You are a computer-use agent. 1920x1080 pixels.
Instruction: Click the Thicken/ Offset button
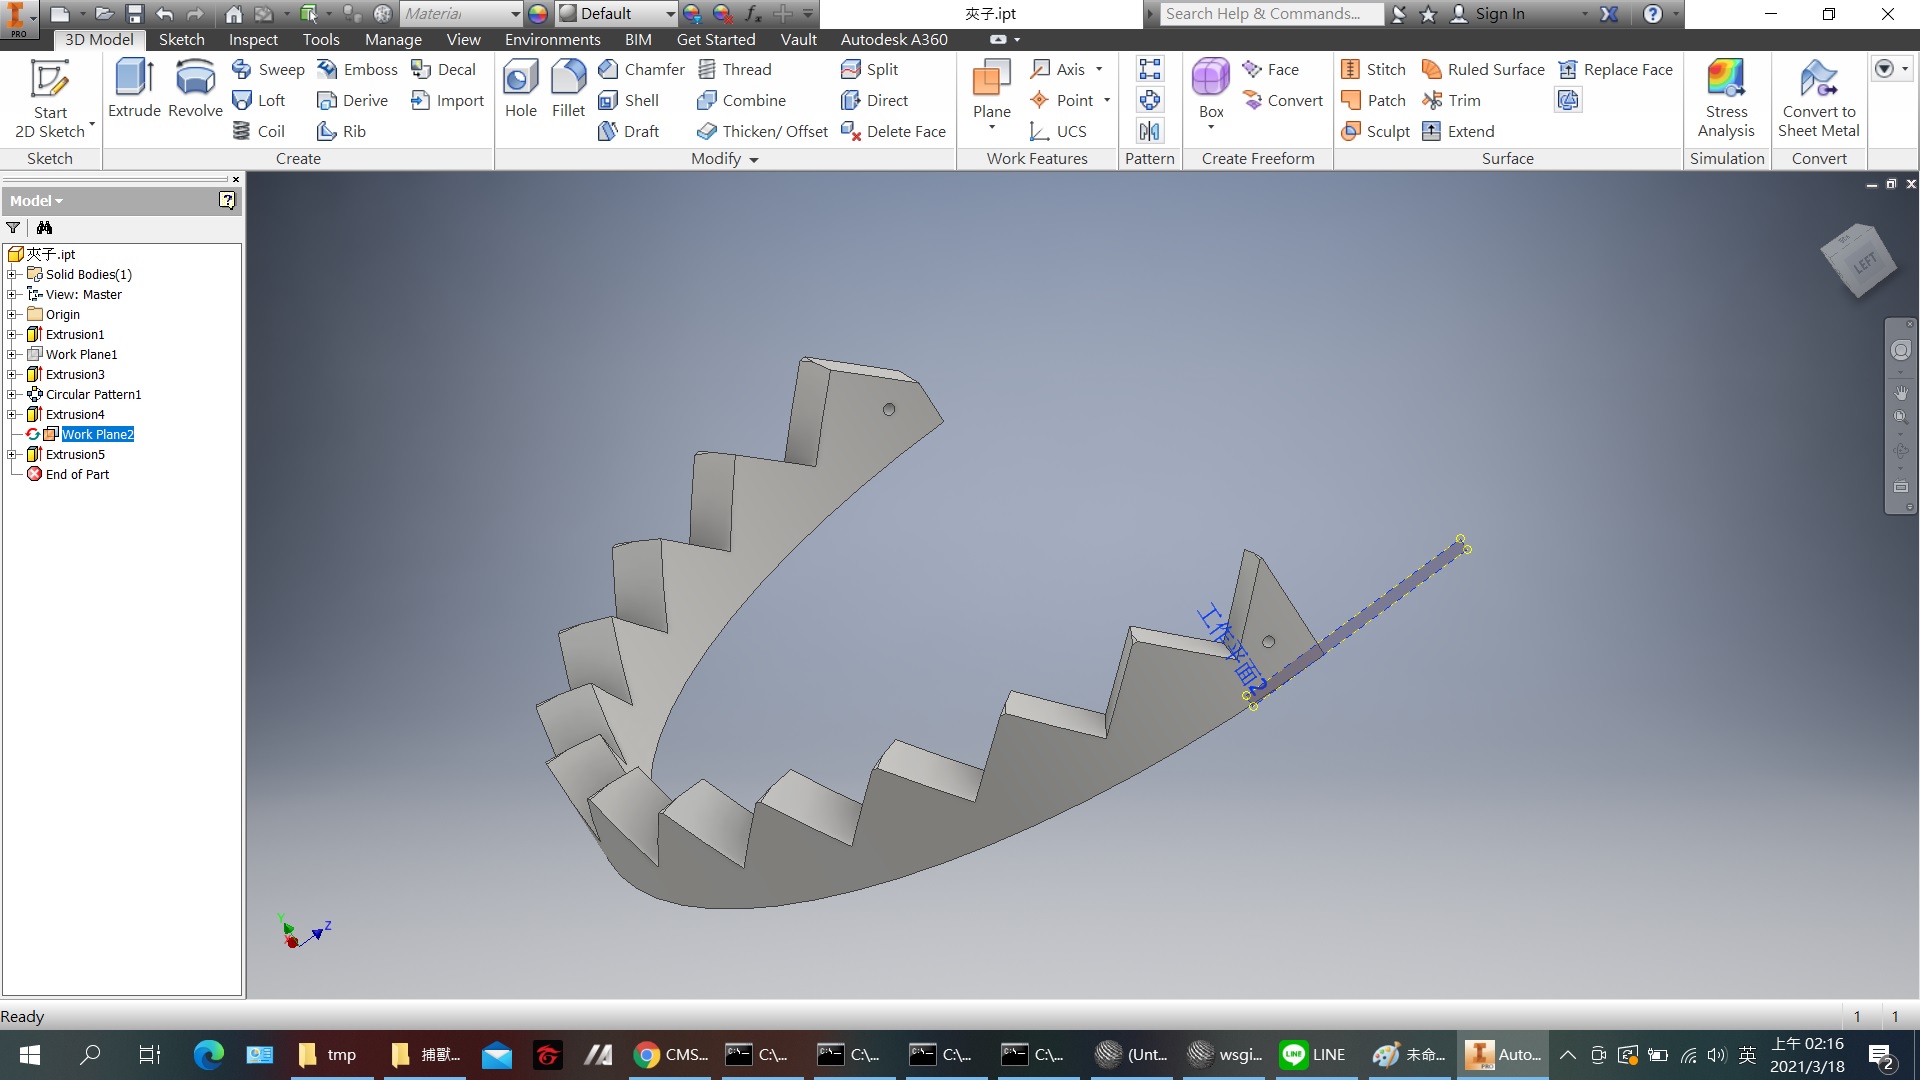pyautogui.click(x=763, y=131)
